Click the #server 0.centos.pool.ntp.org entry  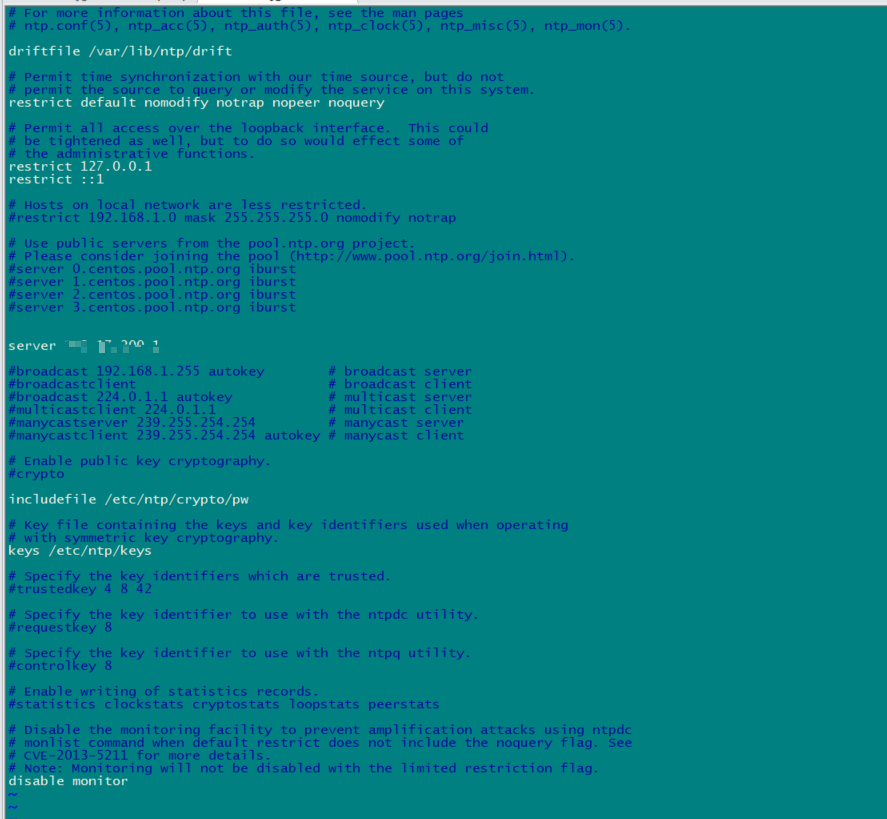click(x=152, y=269)
